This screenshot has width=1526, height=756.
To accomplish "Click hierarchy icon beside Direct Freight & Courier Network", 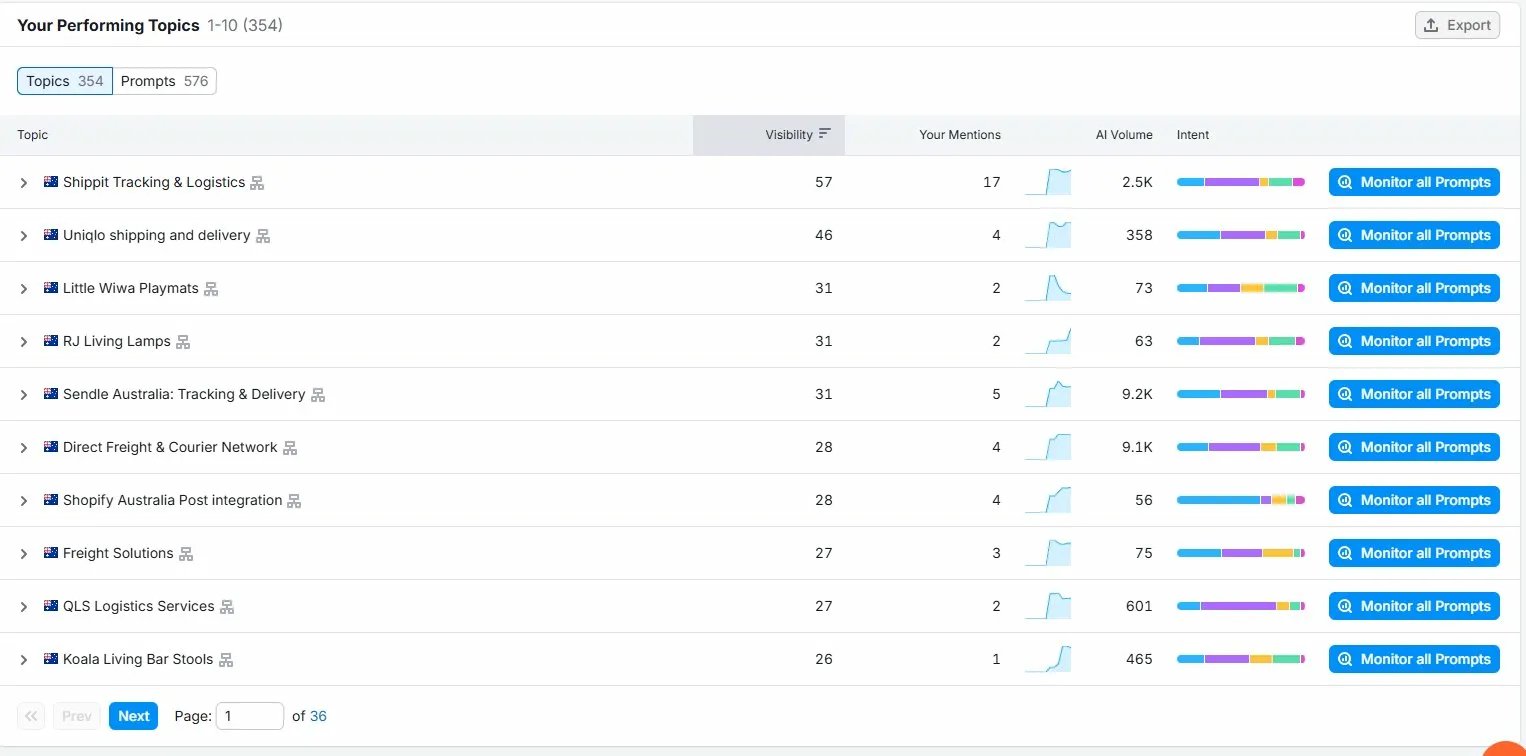I will tap(290, 448).
